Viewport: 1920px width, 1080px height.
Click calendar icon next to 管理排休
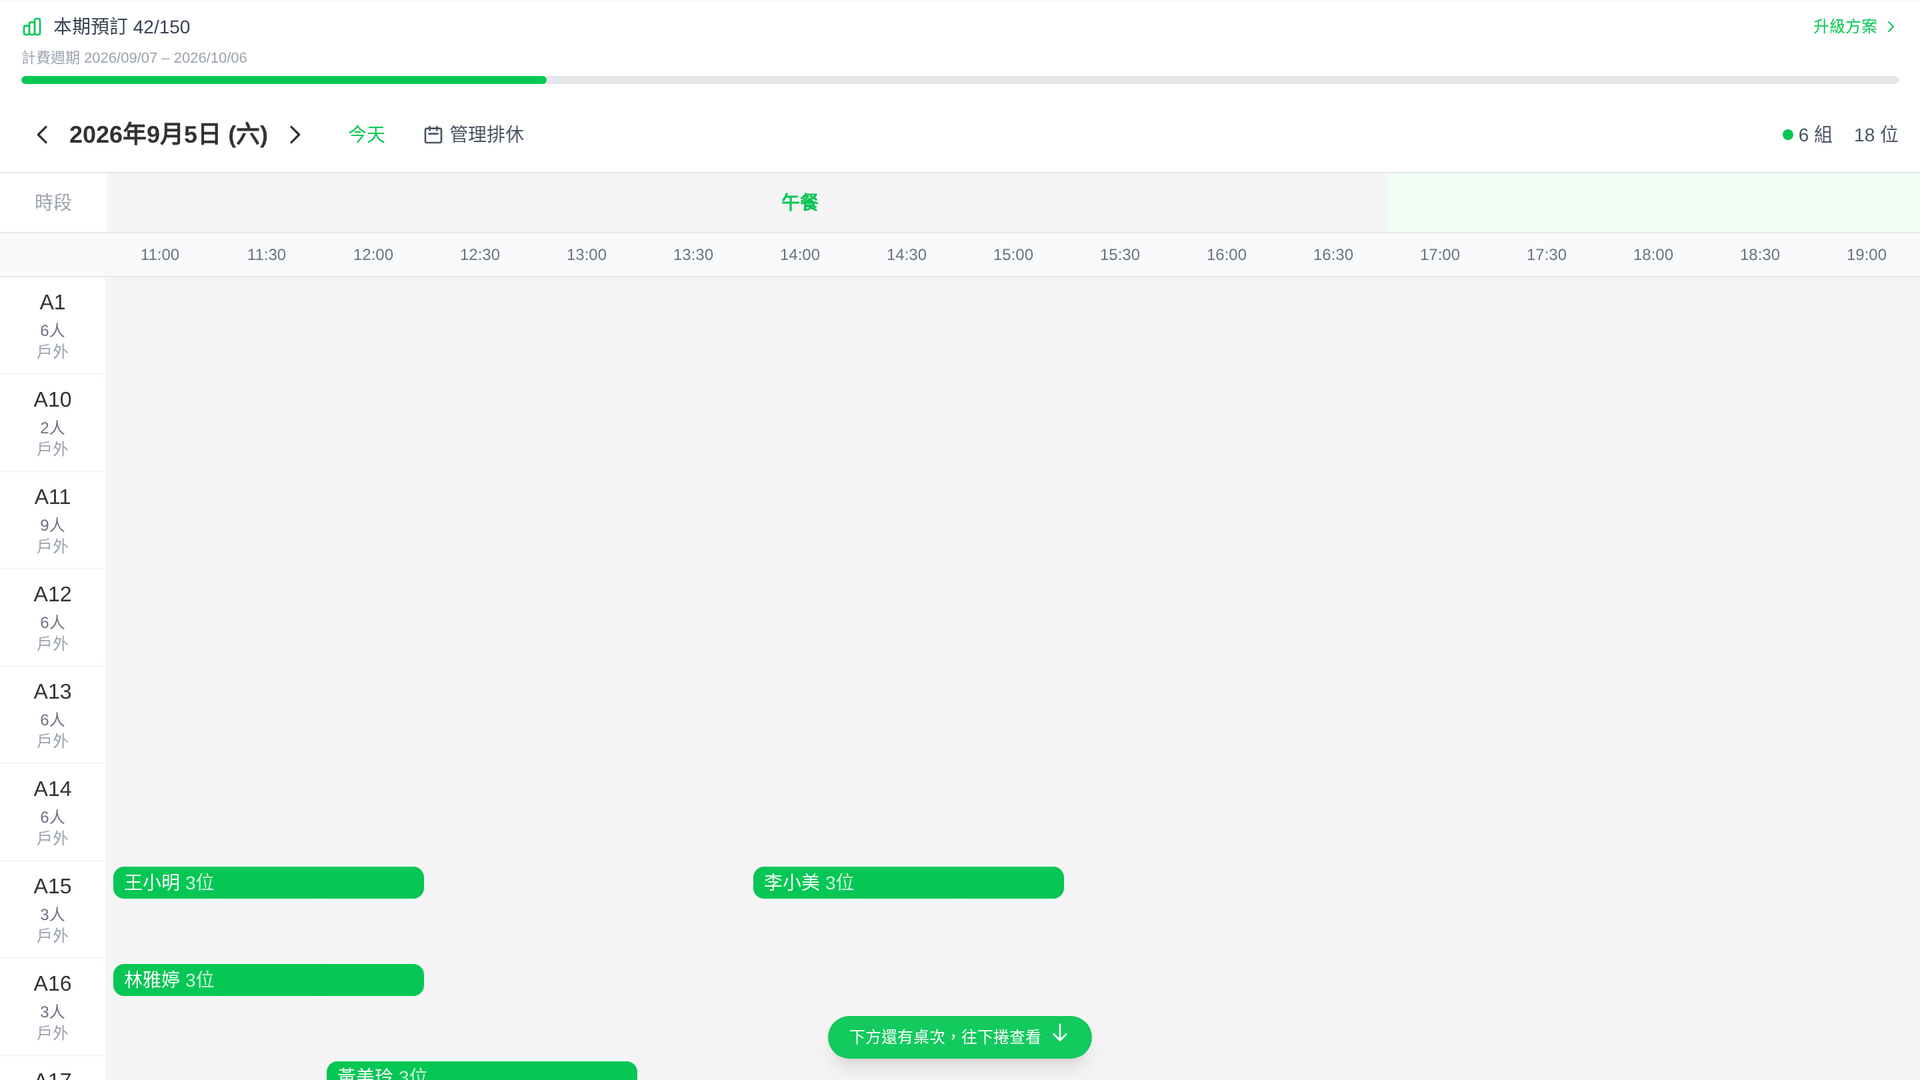pyautogui.click(x=433, y=134)
